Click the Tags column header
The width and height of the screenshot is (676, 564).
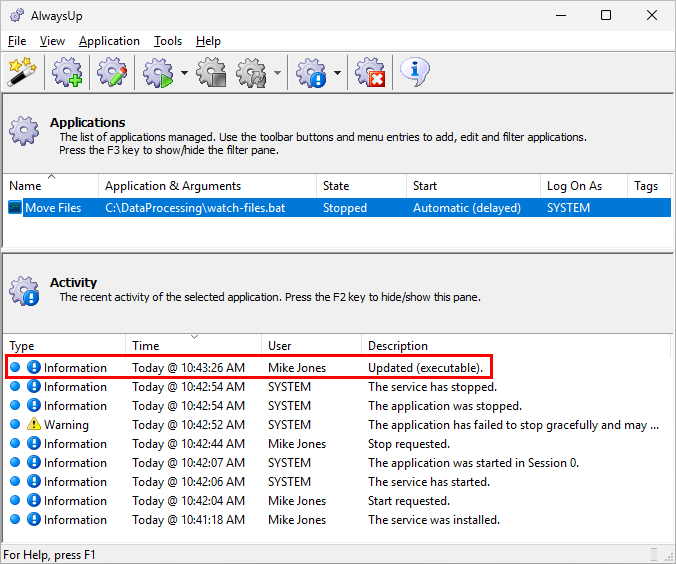(649, 186)
